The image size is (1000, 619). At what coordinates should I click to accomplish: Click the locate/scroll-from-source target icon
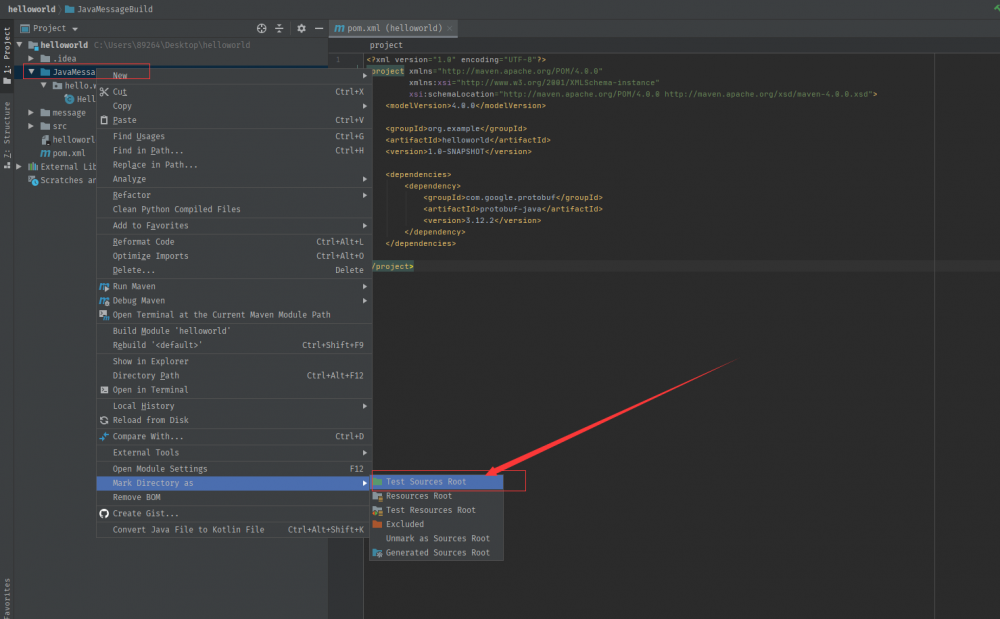pyautogui.click(x=262, y=28)
